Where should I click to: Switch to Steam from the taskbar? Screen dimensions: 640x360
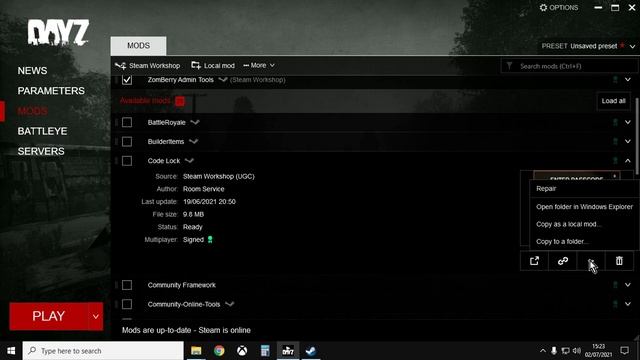(311, 351)
